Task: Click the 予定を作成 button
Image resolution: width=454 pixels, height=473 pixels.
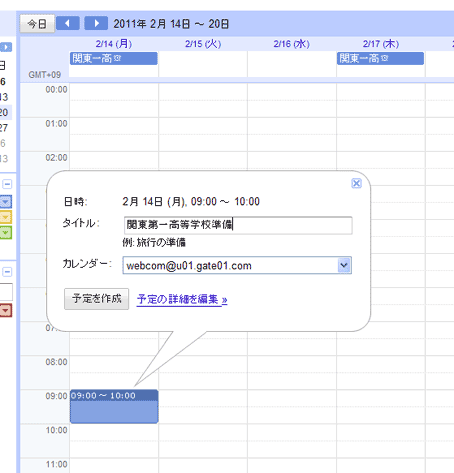Action: point(96,299)
